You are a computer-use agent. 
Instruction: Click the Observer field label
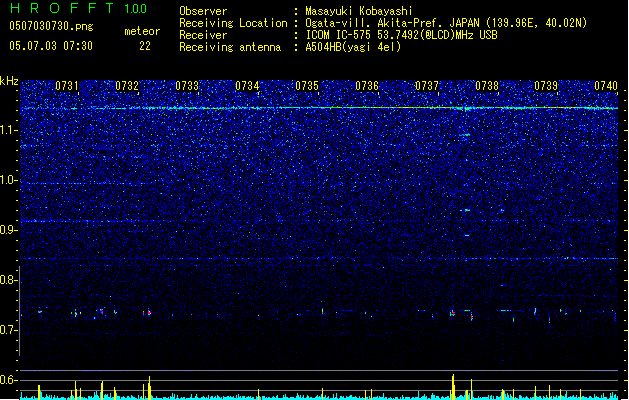pos(203,11)
